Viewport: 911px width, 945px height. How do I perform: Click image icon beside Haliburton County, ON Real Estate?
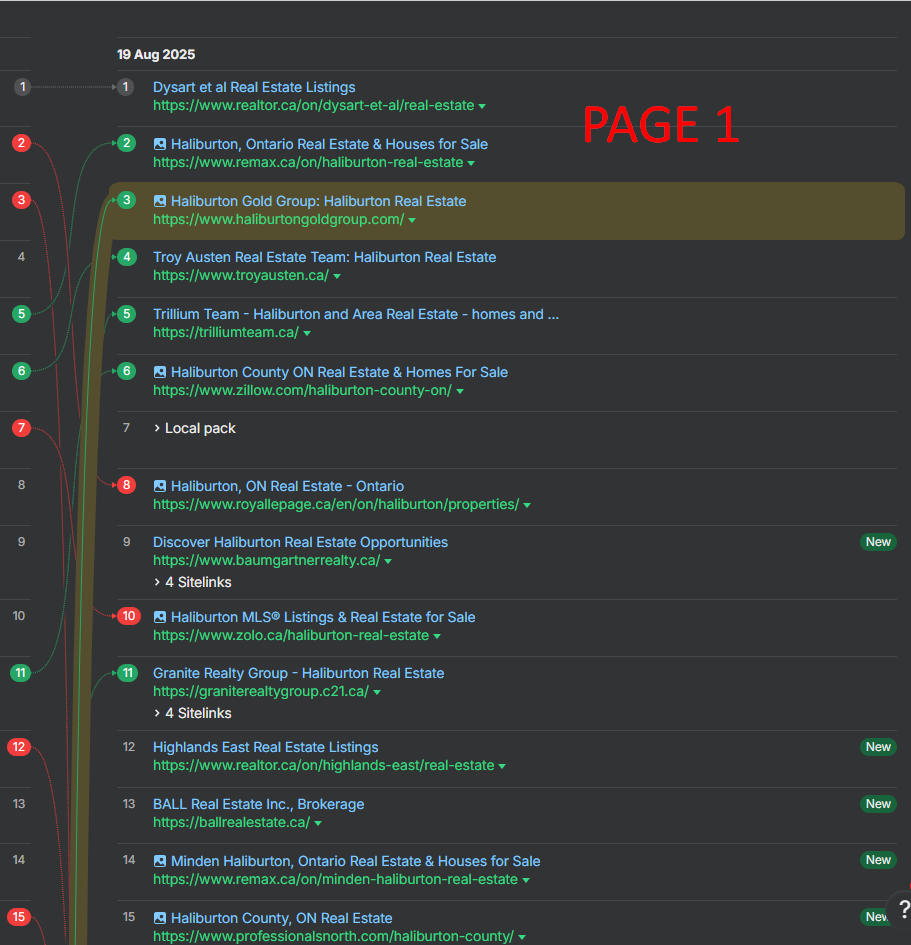(x=160, y=918)
